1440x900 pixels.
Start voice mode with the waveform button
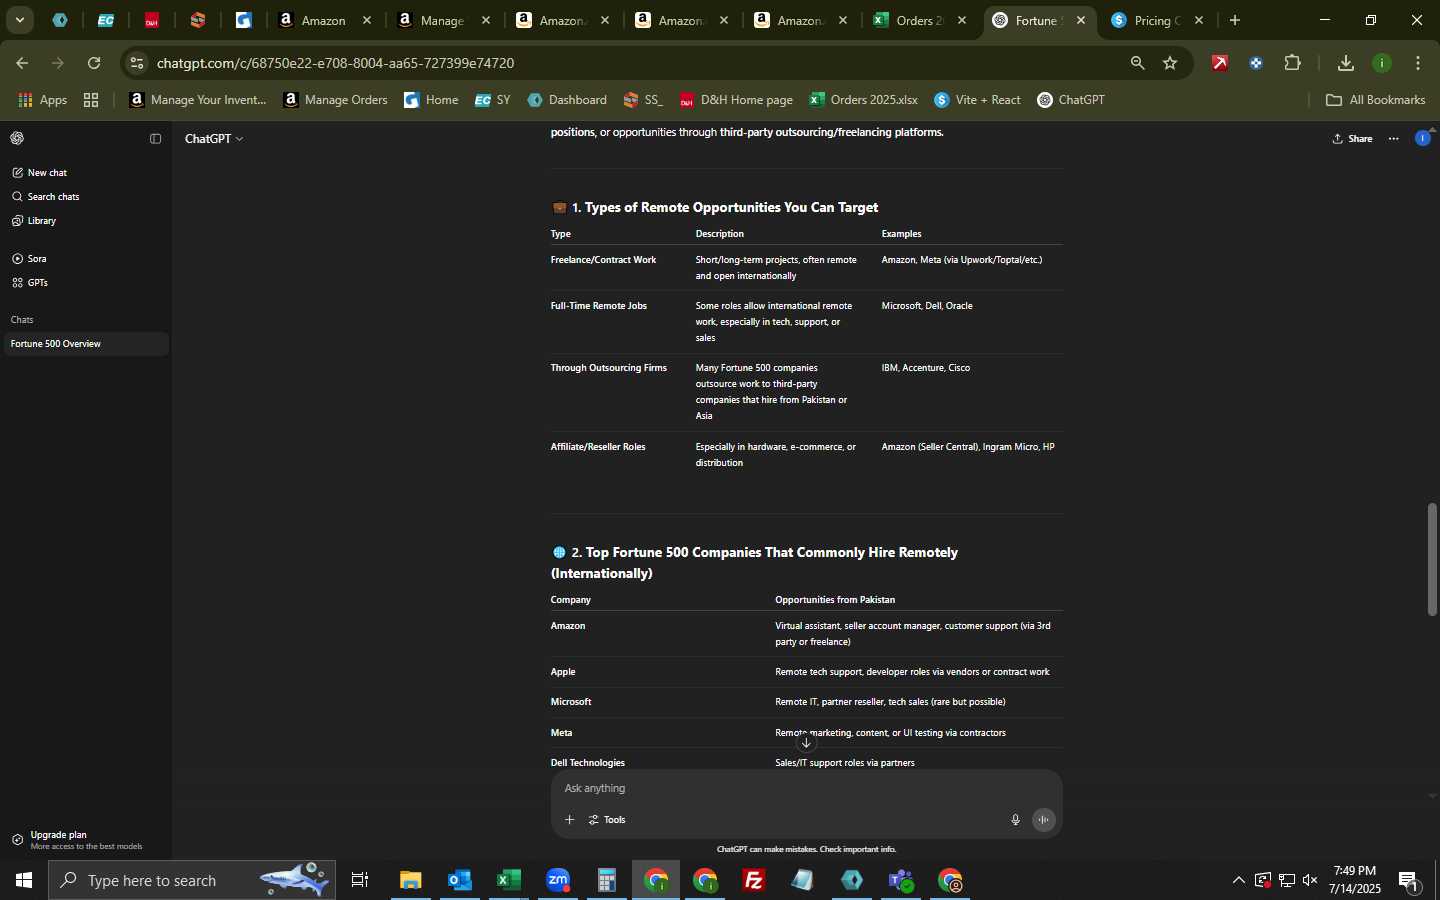[1044, 820]
